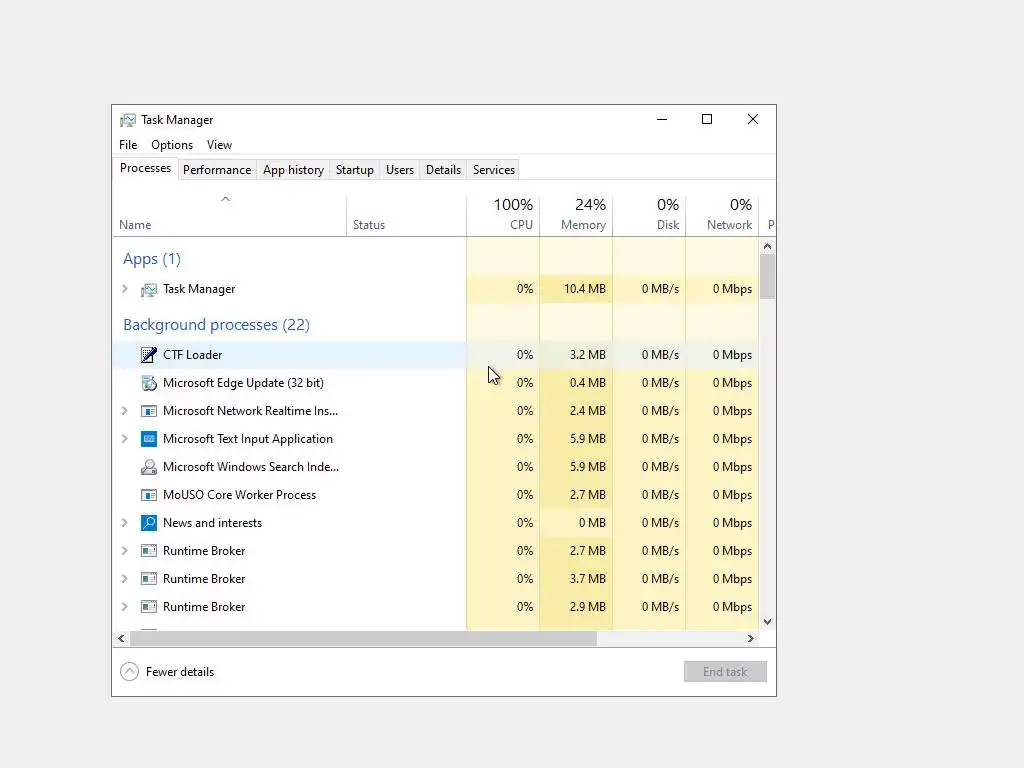The image size is (1024, 768).
Task: Open the Options menu
Action: pos(172,145)
